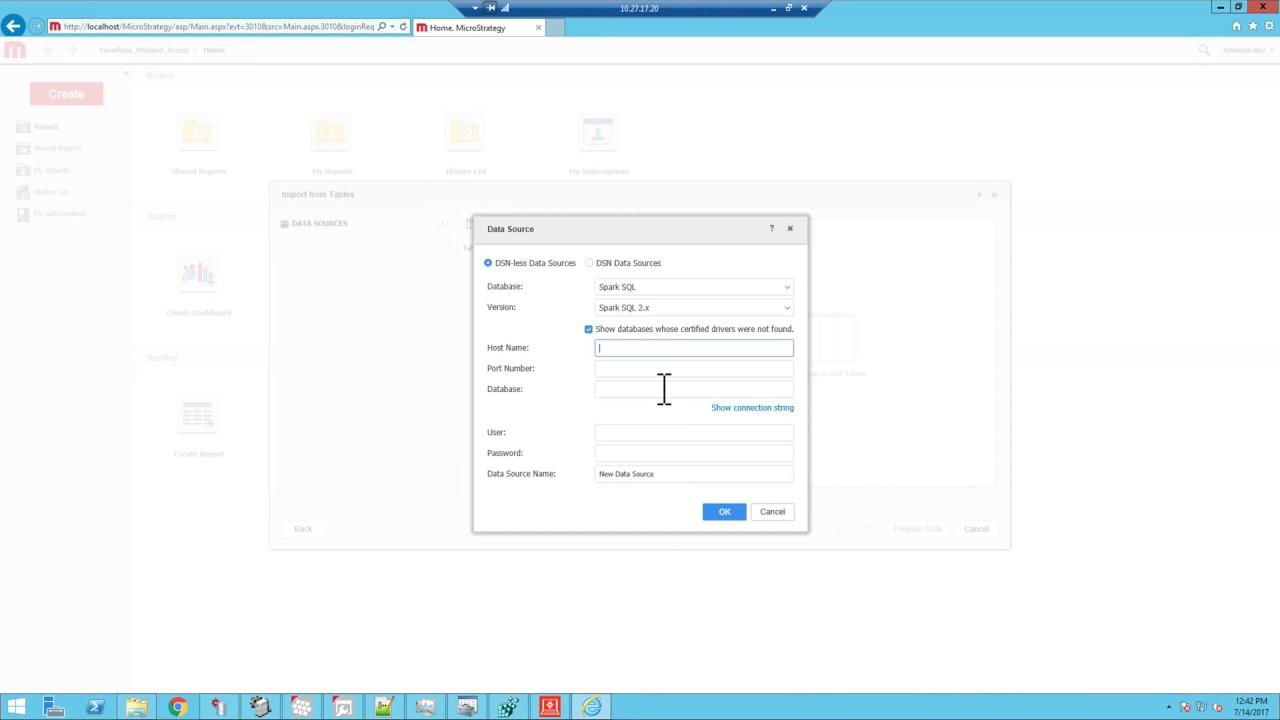
Task: Expand the address bar autocomplete arrow
Action: point(392,27)
